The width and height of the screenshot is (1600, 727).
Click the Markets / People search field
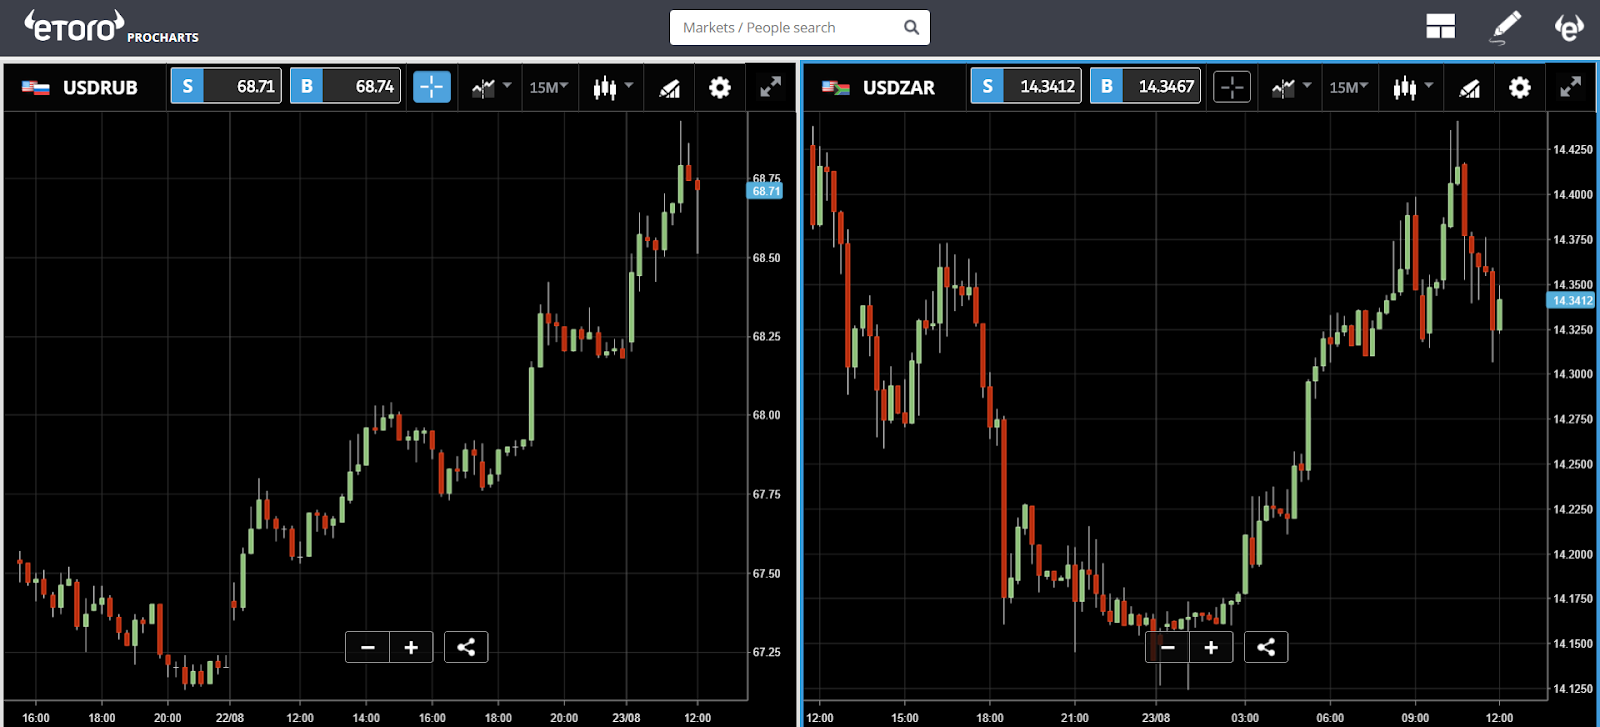tap(800, 27)
